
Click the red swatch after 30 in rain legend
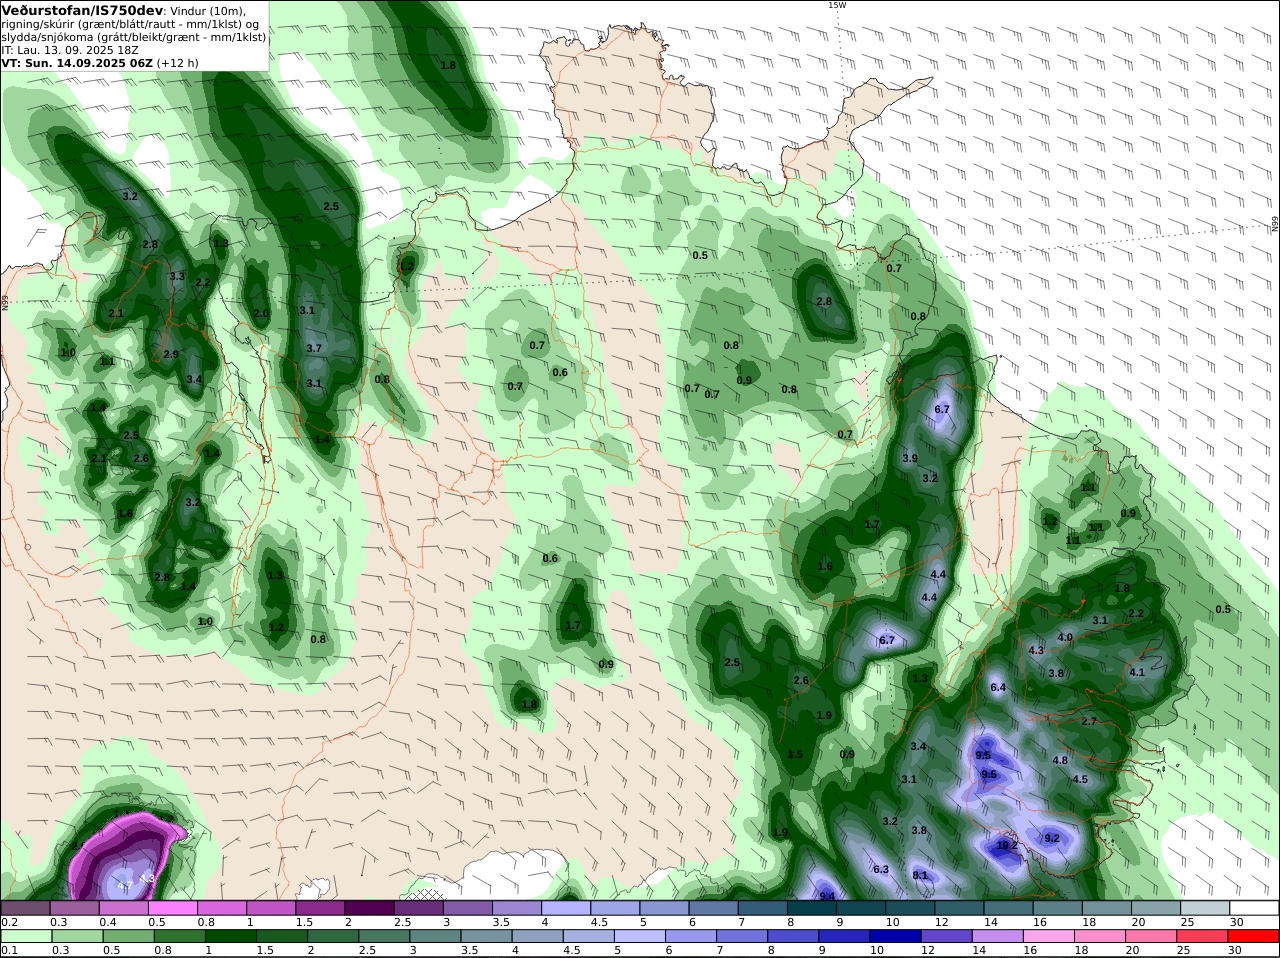(1254, 935)
